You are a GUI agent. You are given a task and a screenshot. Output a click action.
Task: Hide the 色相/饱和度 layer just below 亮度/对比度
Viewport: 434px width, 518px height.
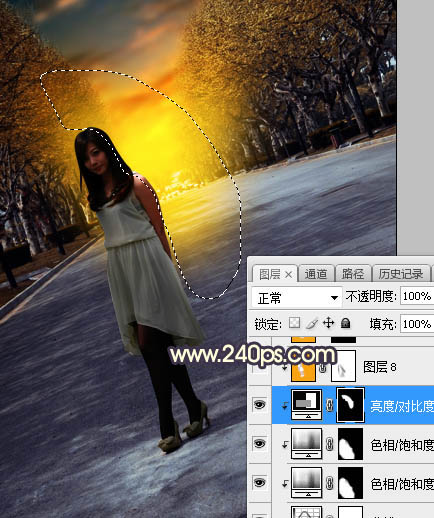(260, 444)
